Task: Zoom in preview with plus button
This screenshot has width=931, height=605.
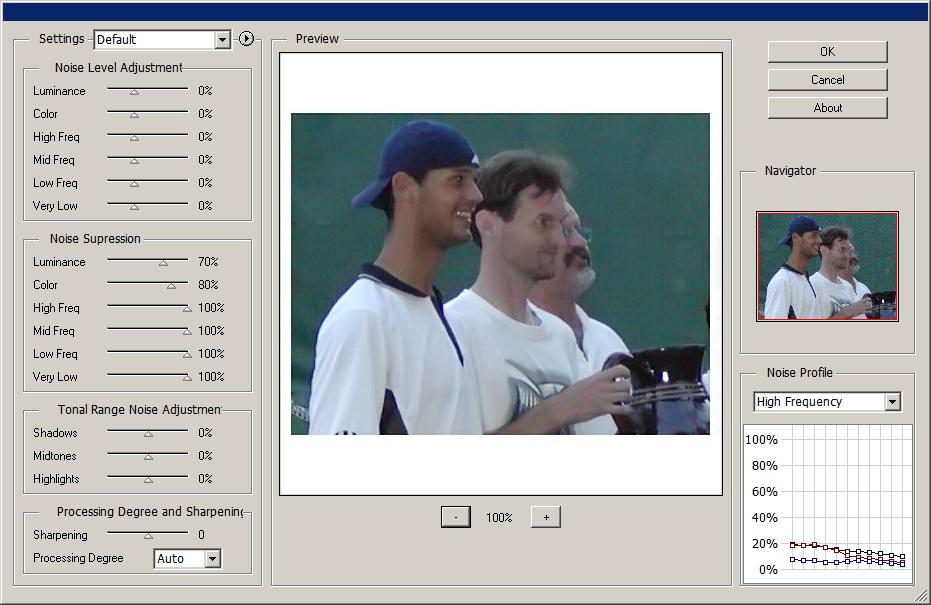Action: 546,517
